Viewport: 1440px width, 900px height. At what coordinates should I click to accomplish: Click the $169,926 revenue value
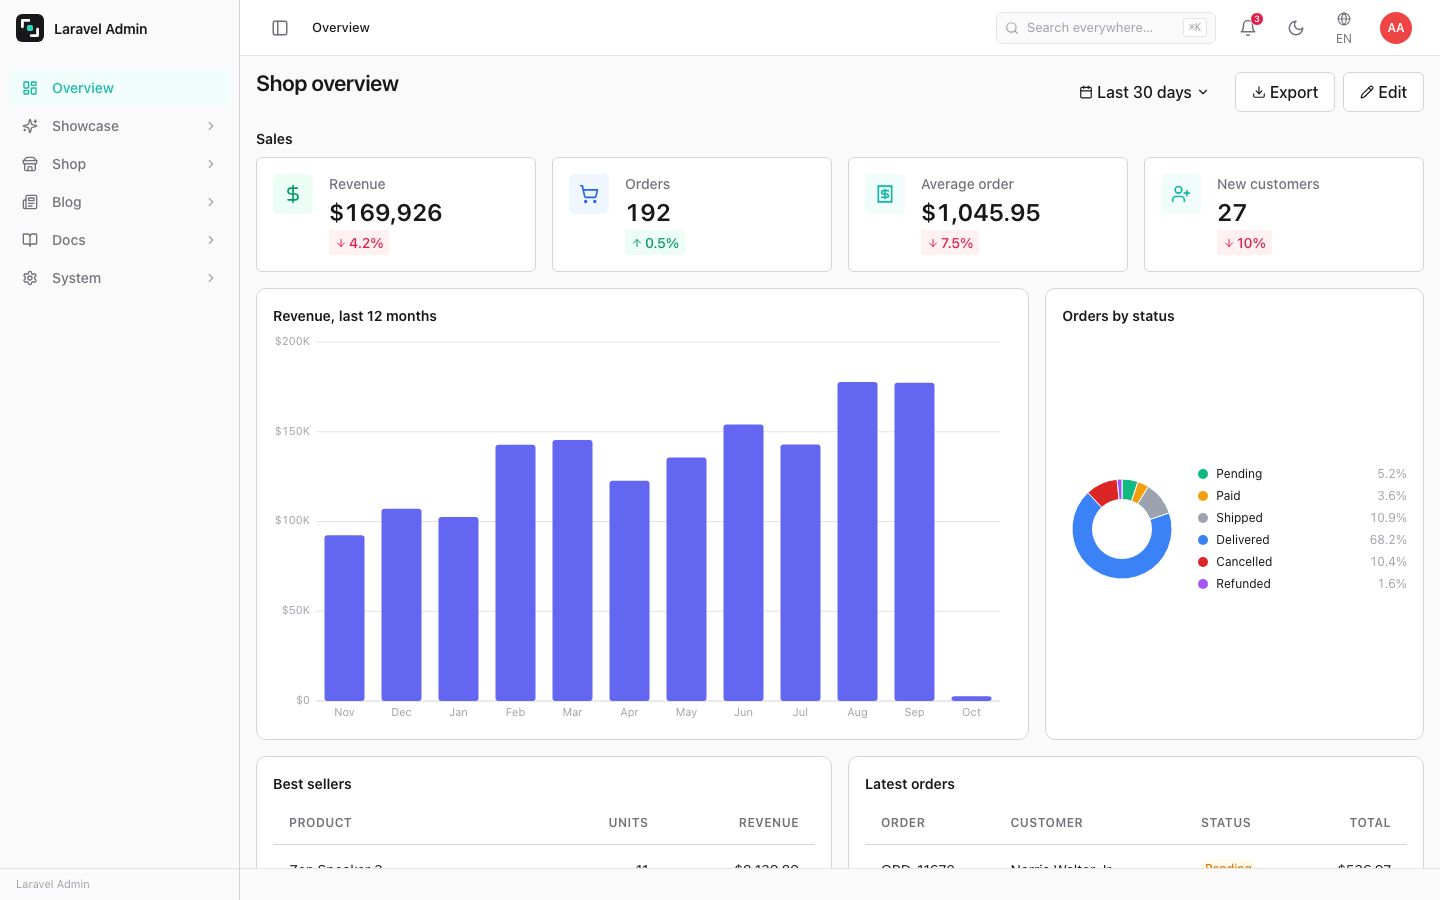386,213
